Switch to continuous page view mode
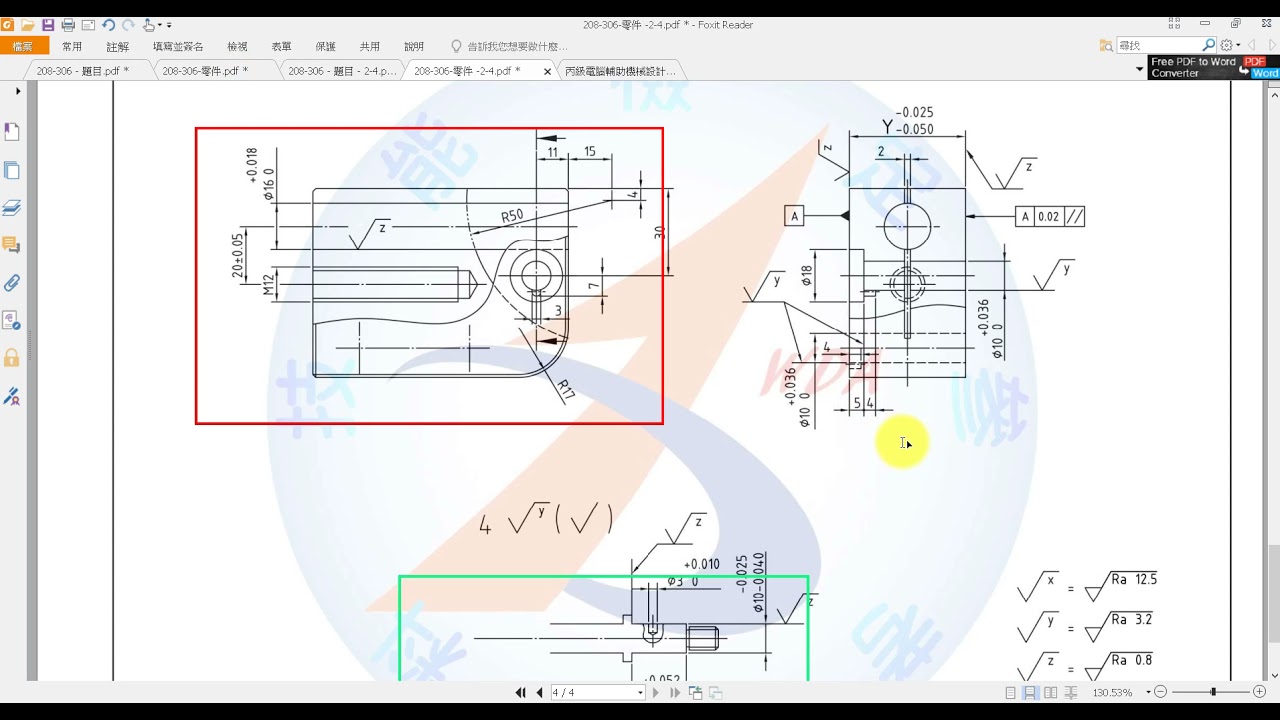 [1029, 692]
